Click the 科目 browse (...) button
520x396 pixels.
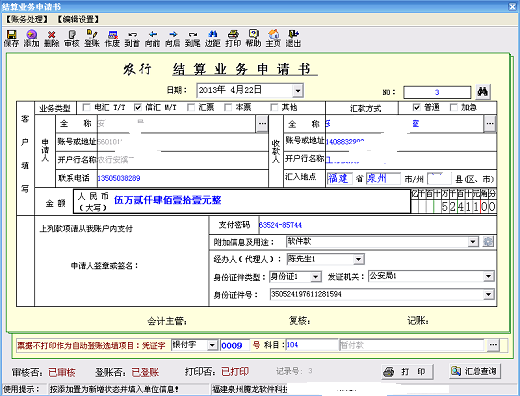point(493,345)
